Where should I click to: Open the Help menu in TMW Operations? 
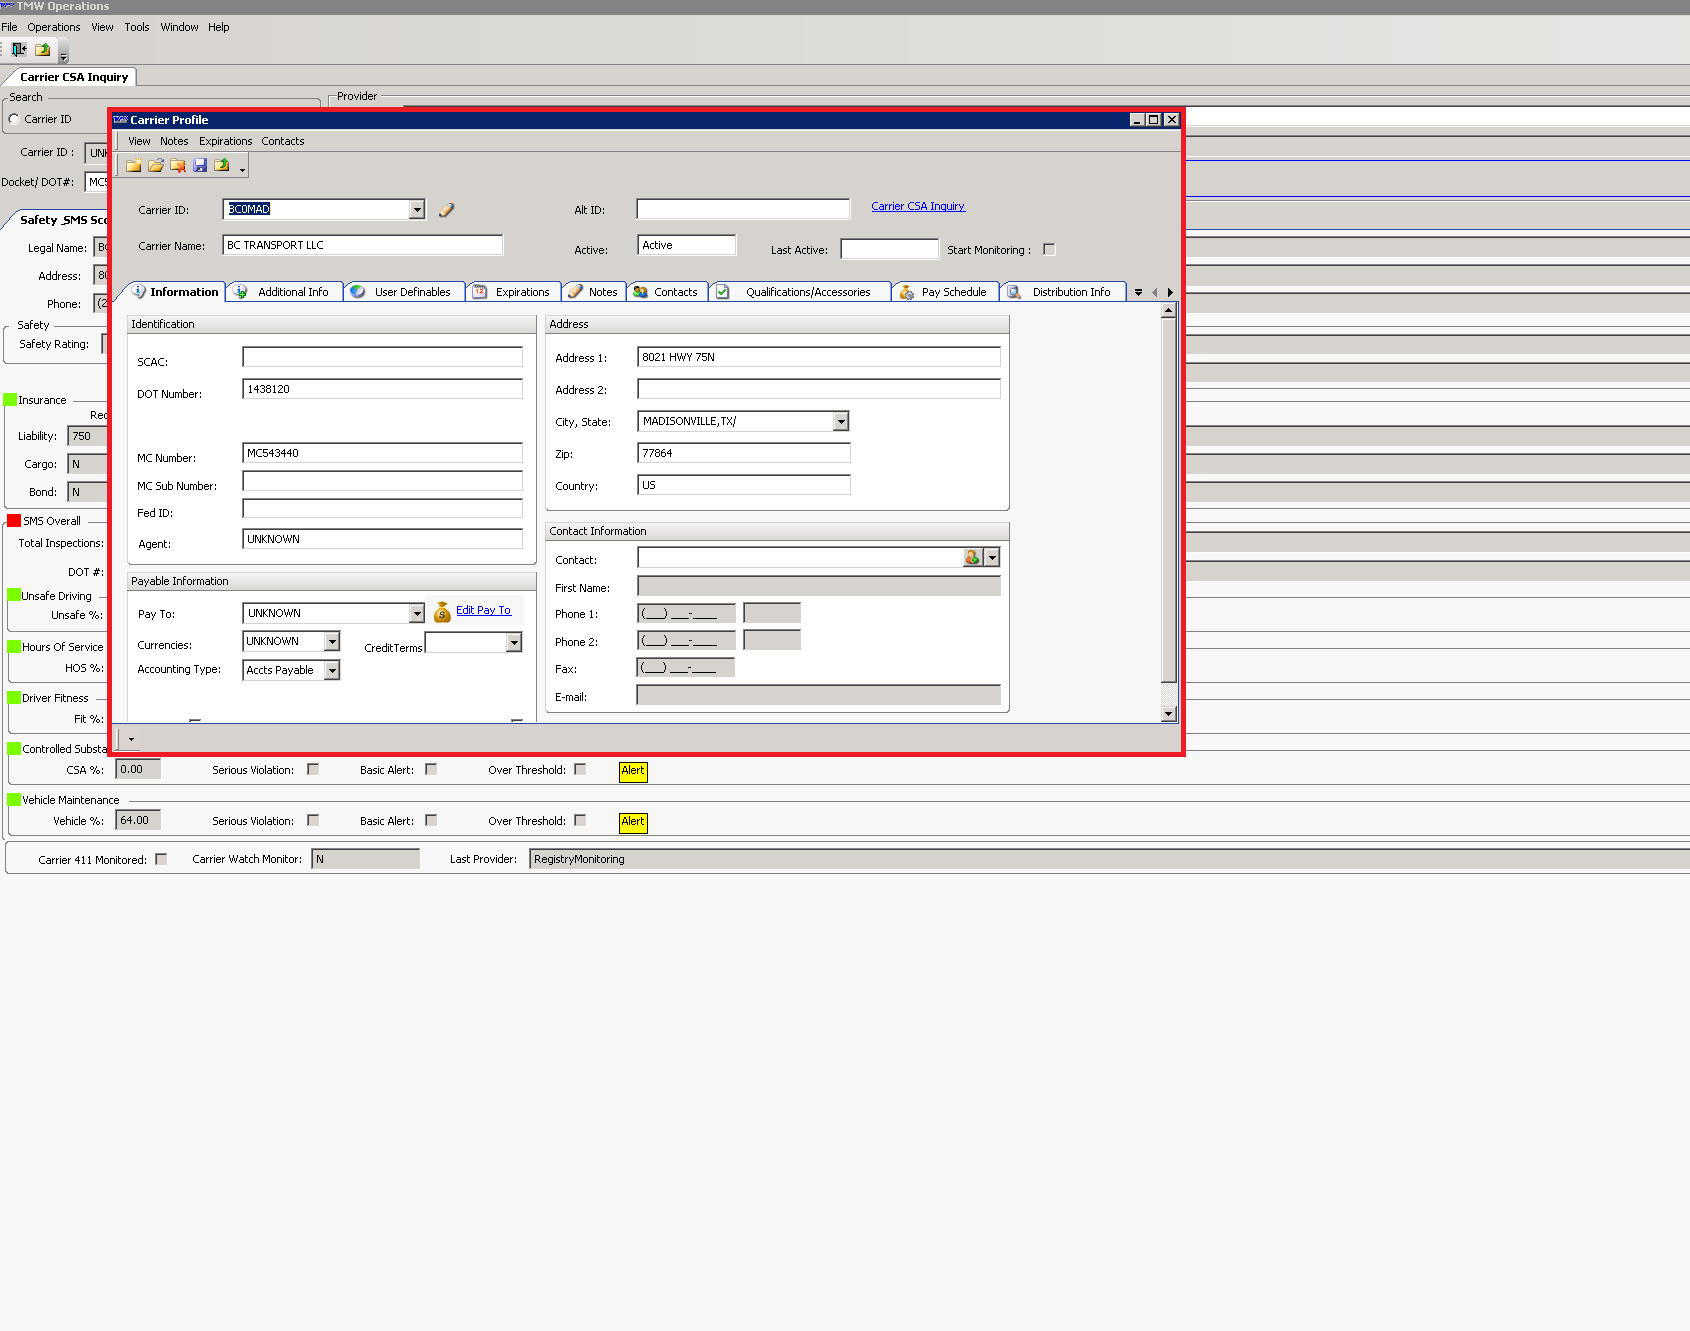[219, 27]
